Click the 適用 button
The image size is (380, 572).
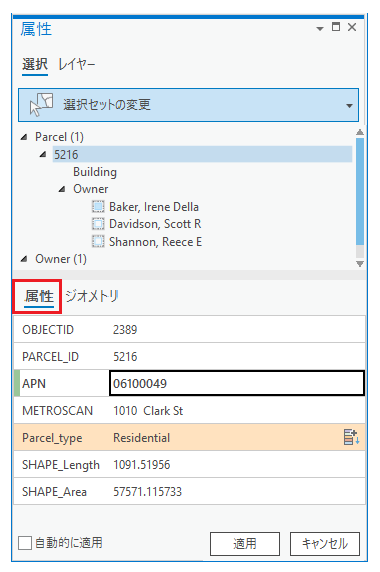click(x=245, y=544)
